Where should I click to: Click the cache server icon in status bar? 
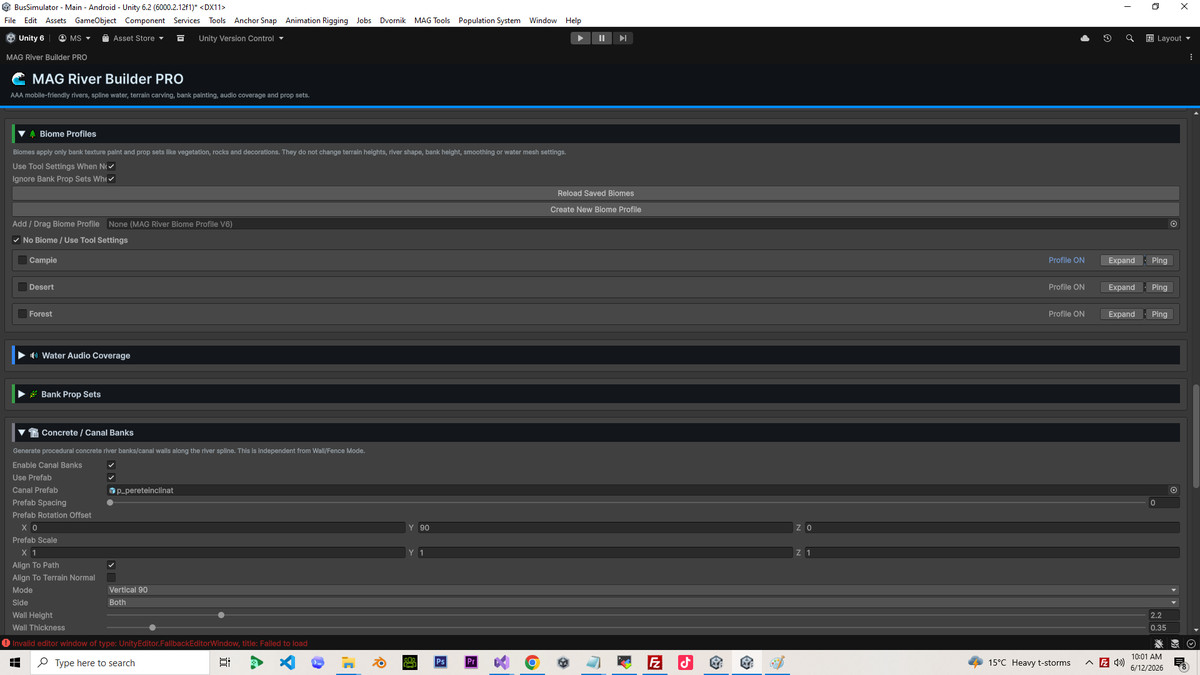pyautogui.click(x=1175, y=643)
